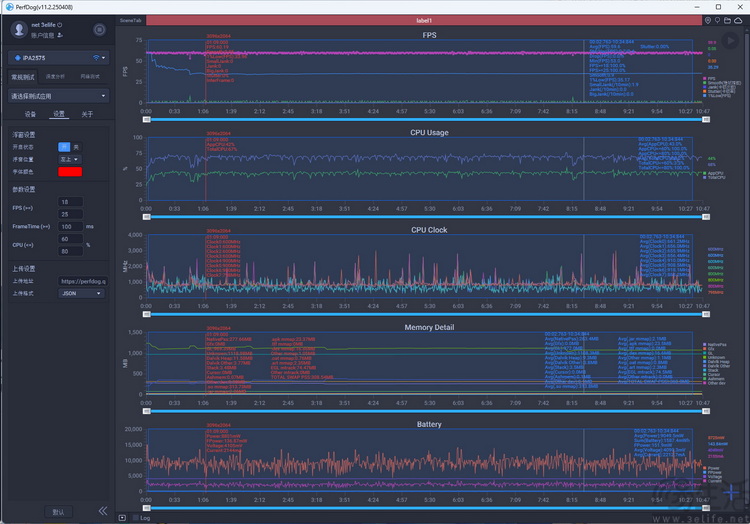
Task: Click the location pin marker icon
Action: [x=717, y=21]
